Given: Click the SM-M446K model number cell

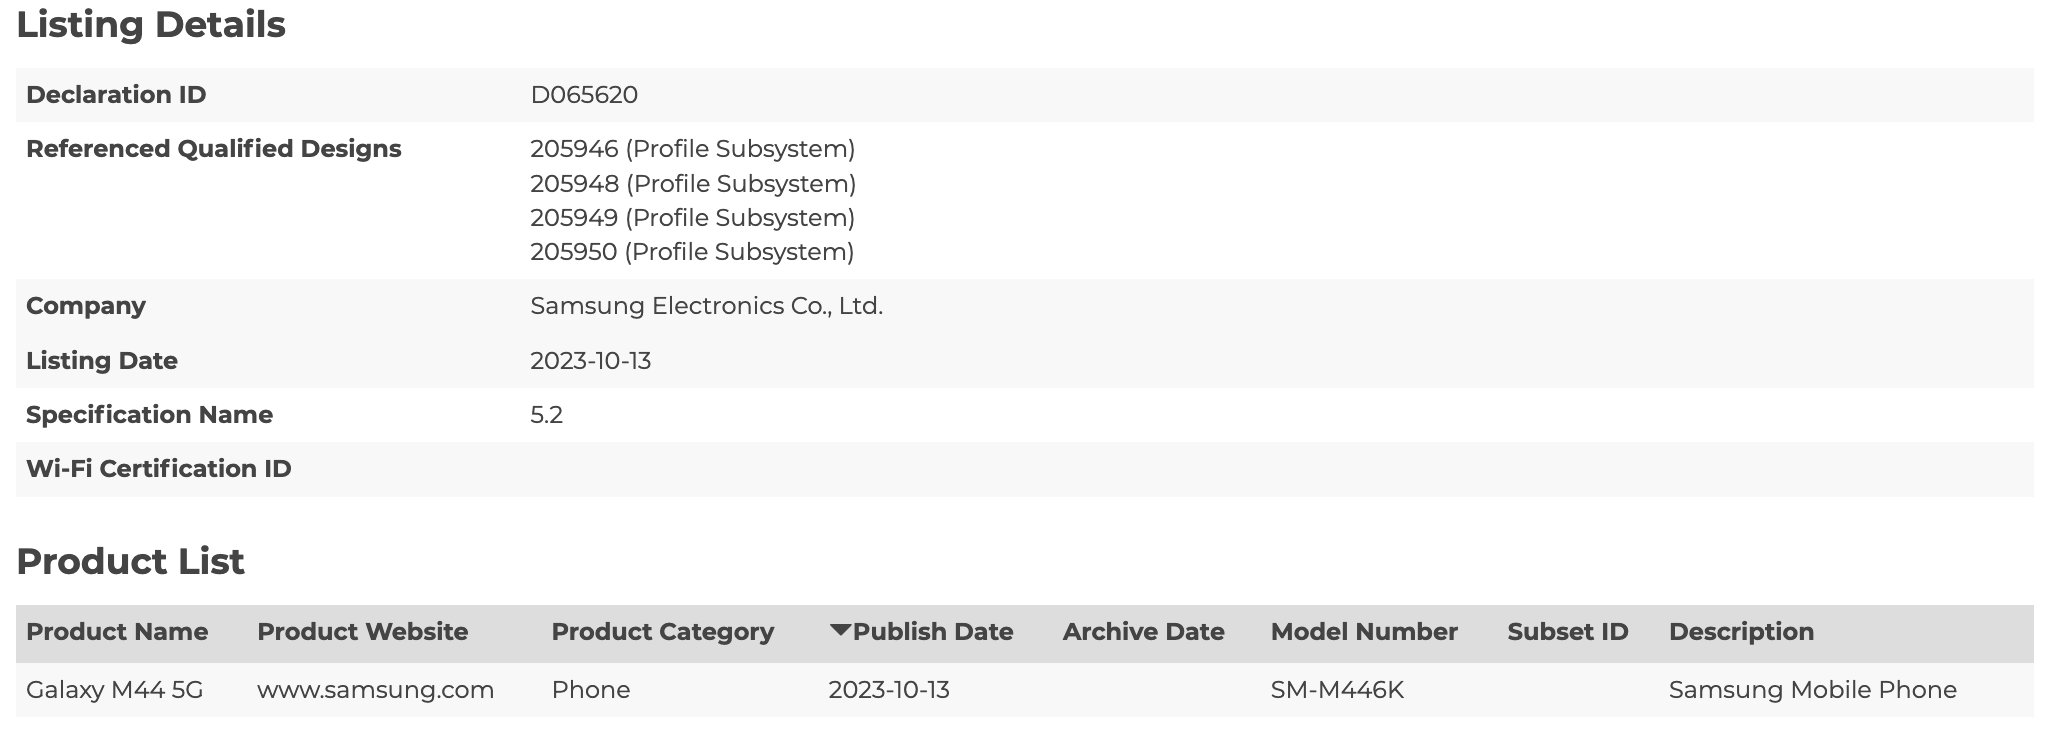Looking at the screenshot, I should click(x=1337, y=690).
